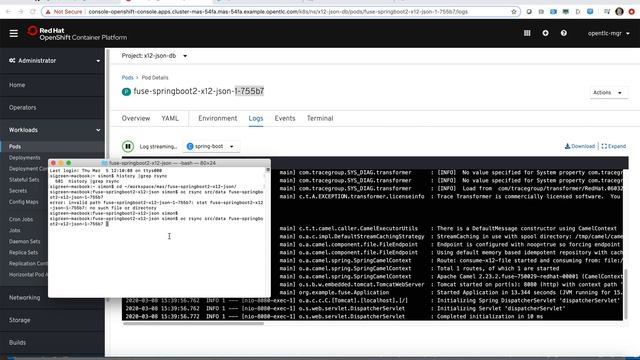Click the Not Secure warning icon
This screenshot has width=640, height=360.
click(x=48, y=12)
